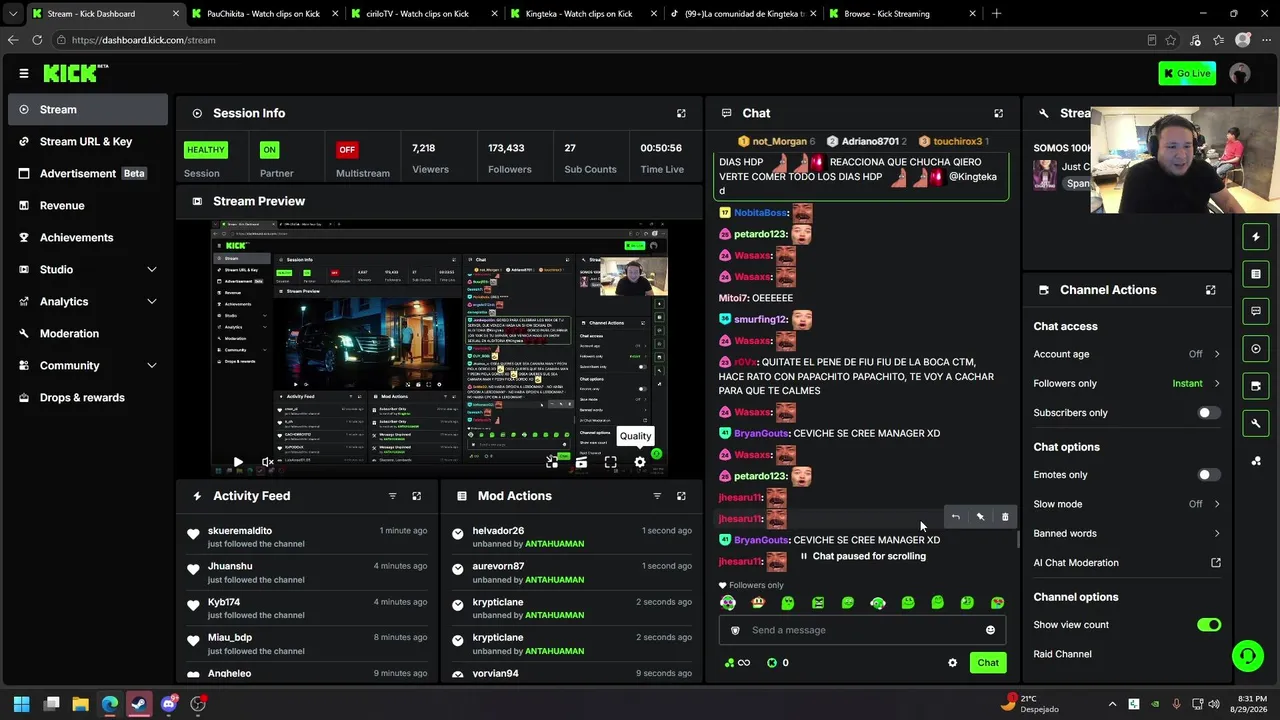
Task: Expand the Channel Actions panel
Action: coord(1210,290)
